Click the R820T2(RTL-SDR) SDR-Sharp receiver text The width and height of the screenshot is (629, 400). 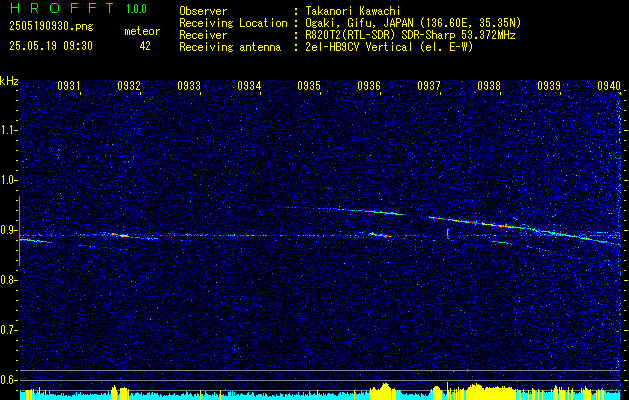[410, 35]
